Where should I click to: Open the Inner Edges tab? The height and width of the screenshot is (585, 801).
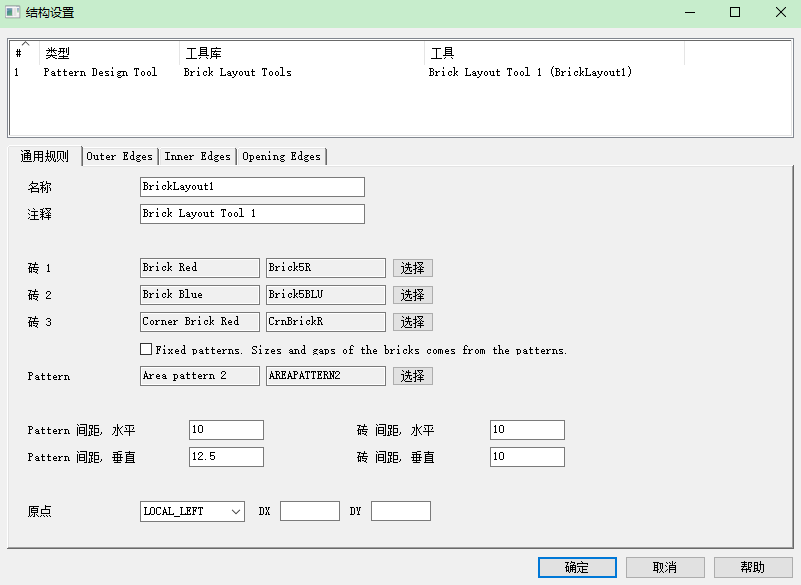pyautogui.click(x=197, y=156)
